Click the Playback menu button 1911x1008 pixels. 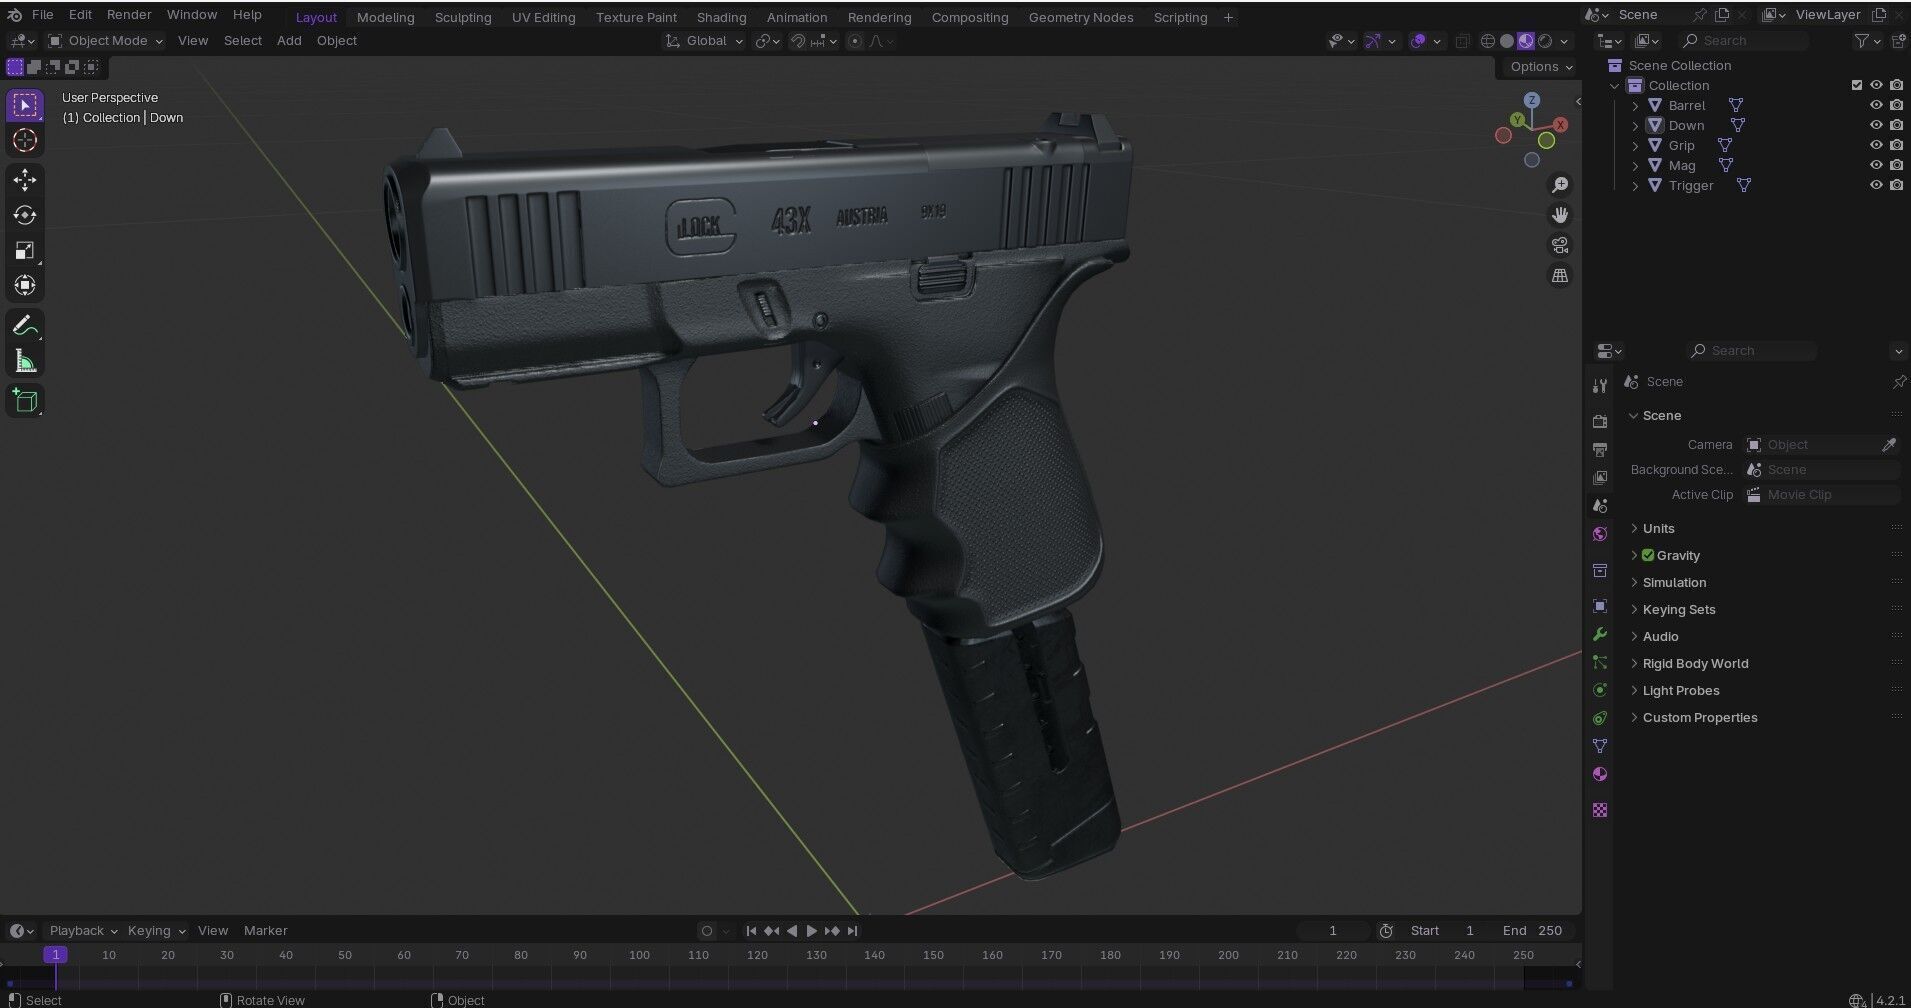coord(83,930)
